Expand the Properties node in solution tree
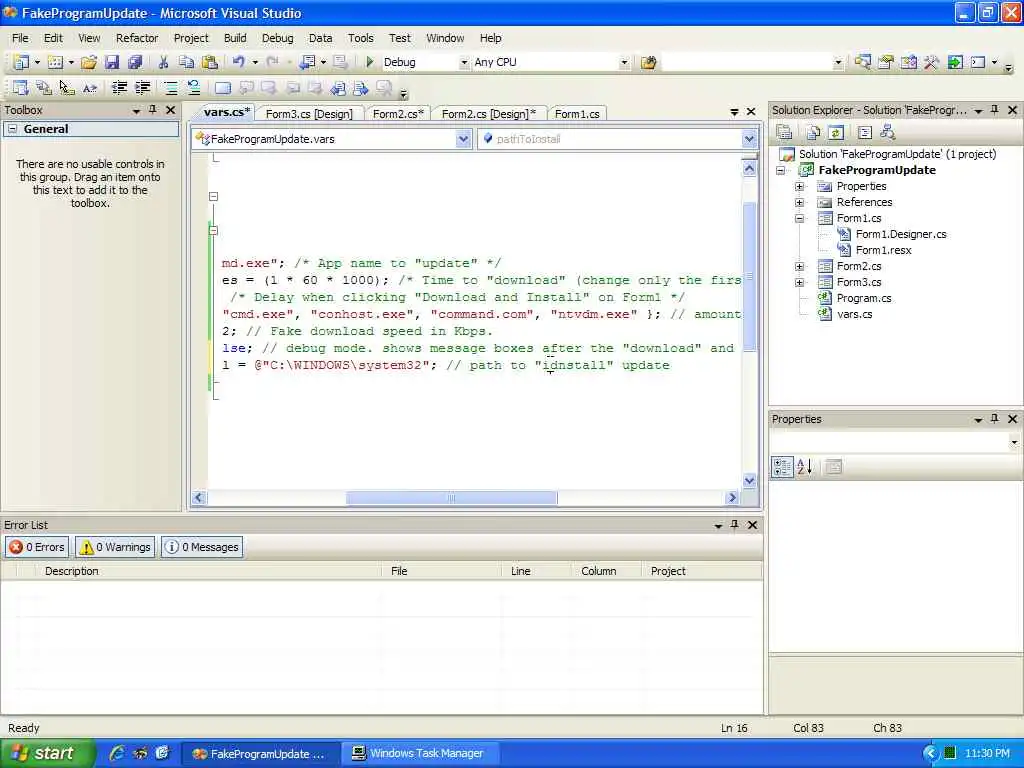1024x768 pixels. pyautogui.click(x=799, y=186)
